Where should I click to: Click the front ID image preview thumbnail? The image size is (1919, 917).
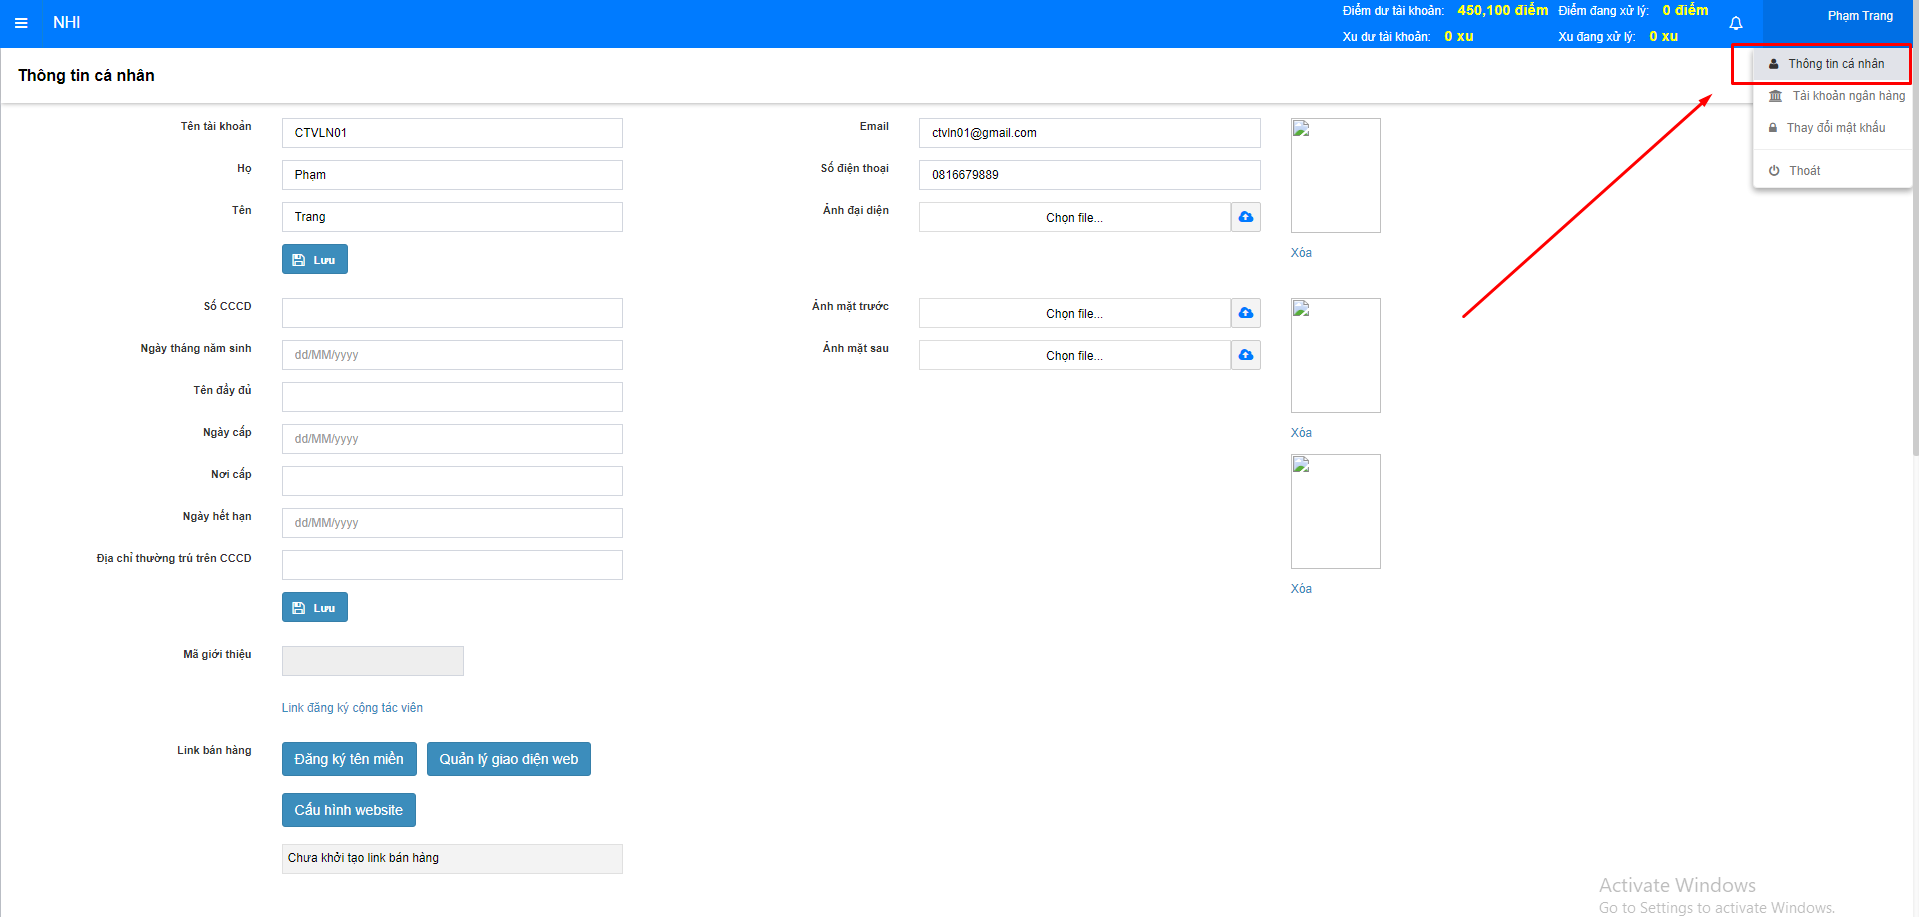click(x=1335, y=356)
